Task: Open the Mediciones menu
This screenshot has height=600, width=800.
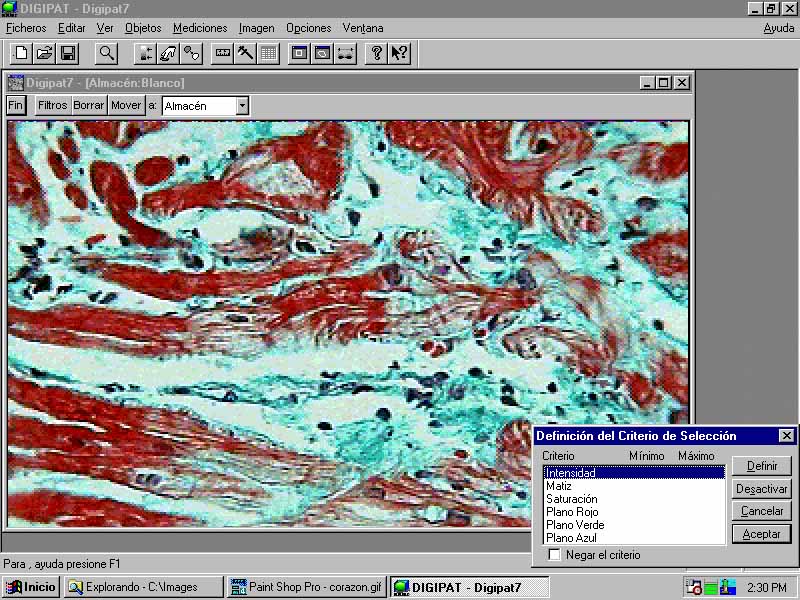Action: [200, 28]
